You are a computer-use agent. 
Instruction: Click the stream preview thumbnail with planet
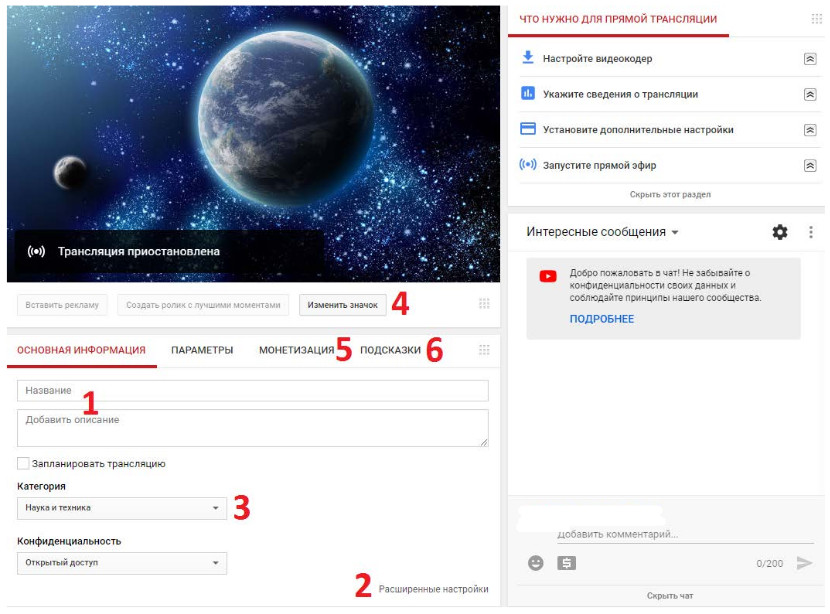[x=253, y=143]
